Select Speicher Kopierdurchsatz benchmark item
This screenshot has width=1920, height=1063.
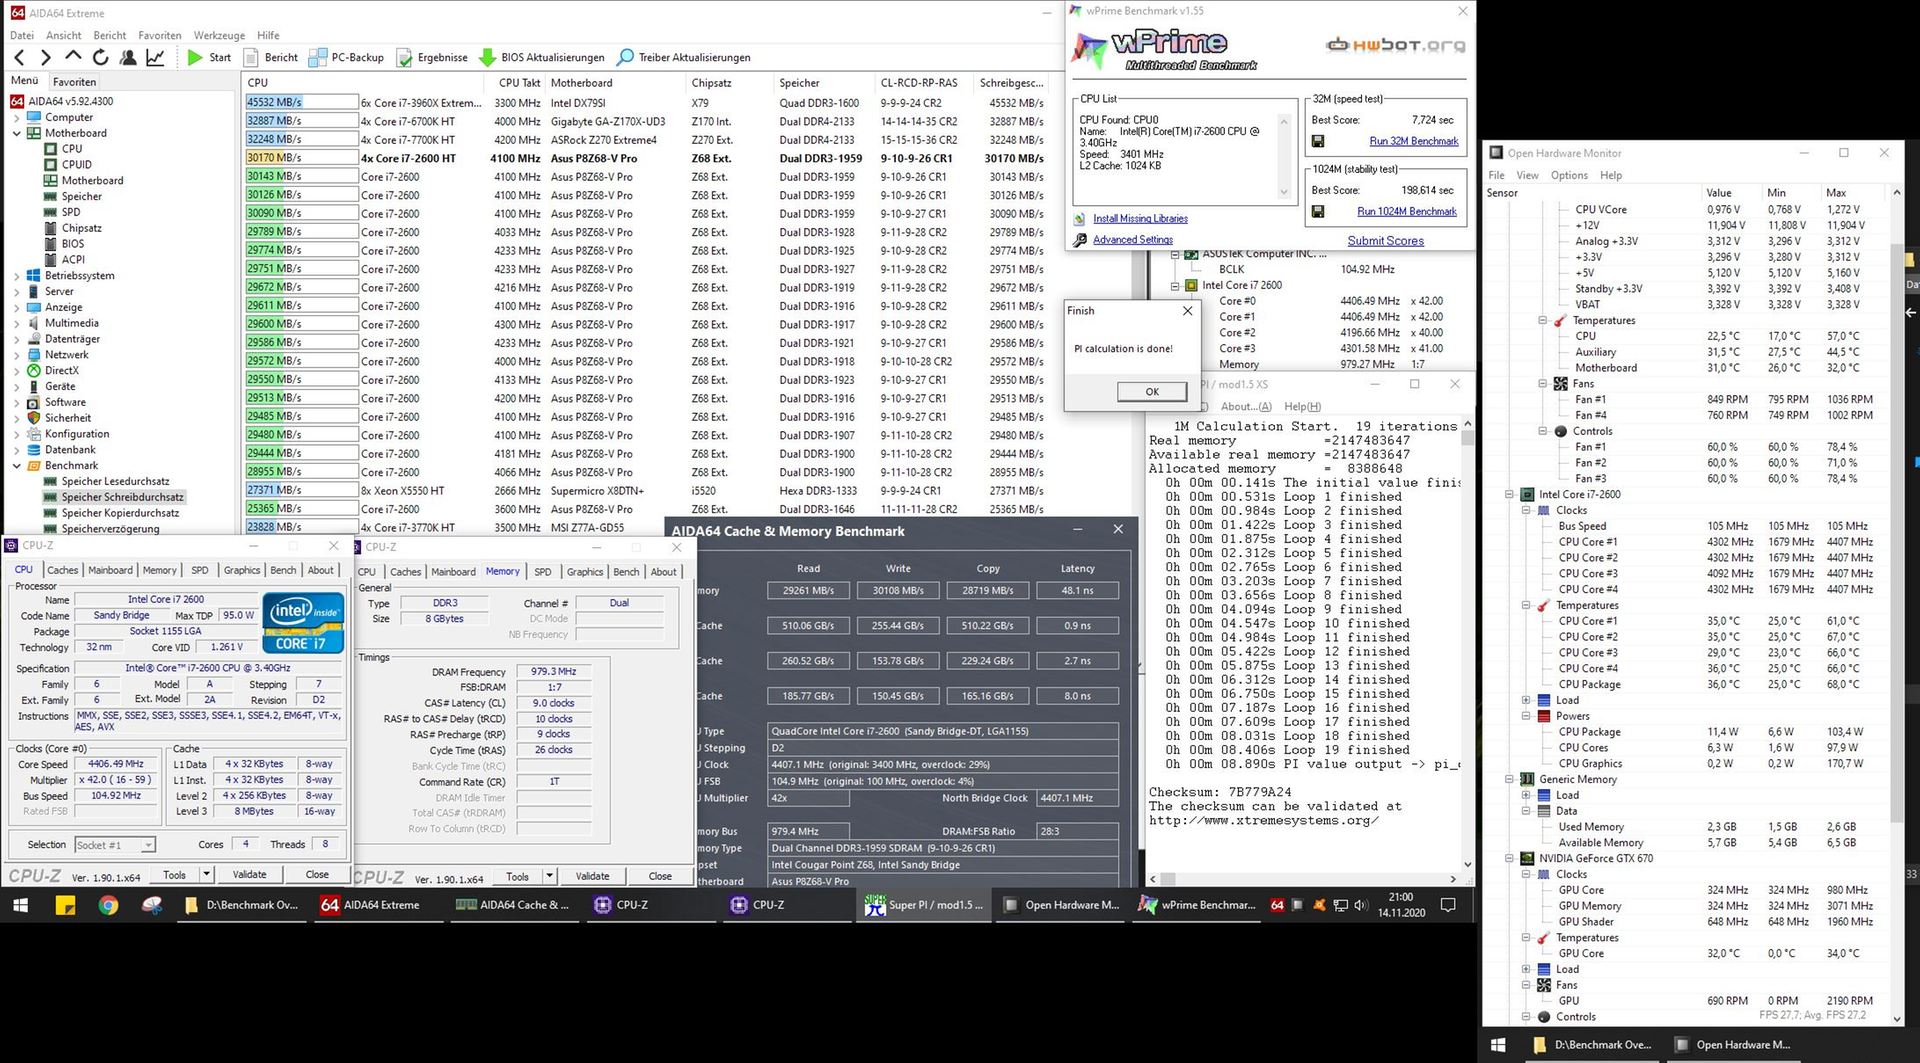click(120, 513)
